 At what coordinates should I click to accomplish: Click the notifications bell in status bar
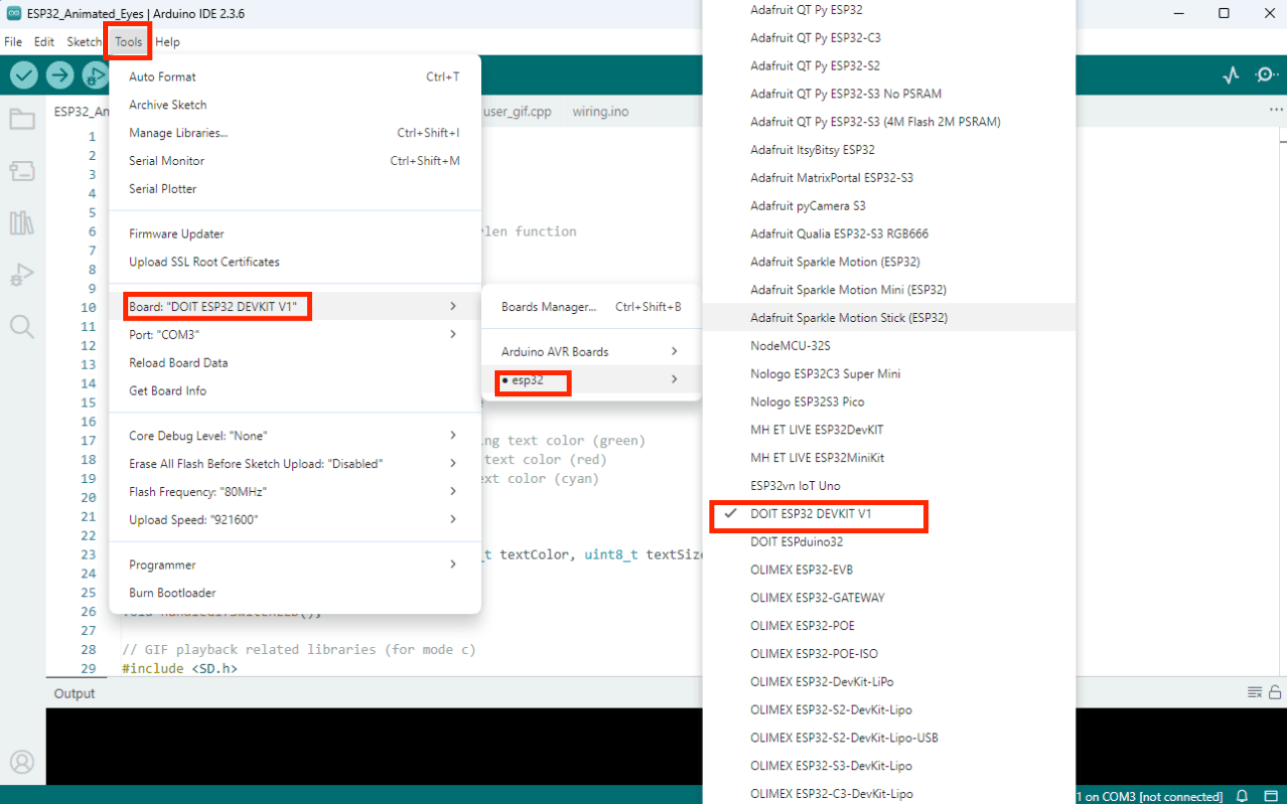(1243, 796)
